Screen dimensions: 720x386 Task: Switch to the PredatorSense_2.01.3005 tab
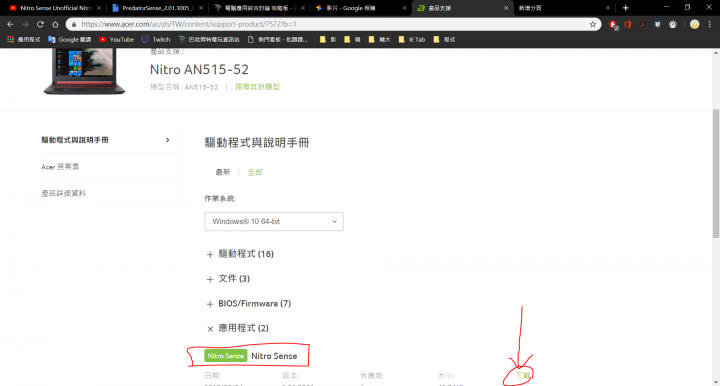158,8
